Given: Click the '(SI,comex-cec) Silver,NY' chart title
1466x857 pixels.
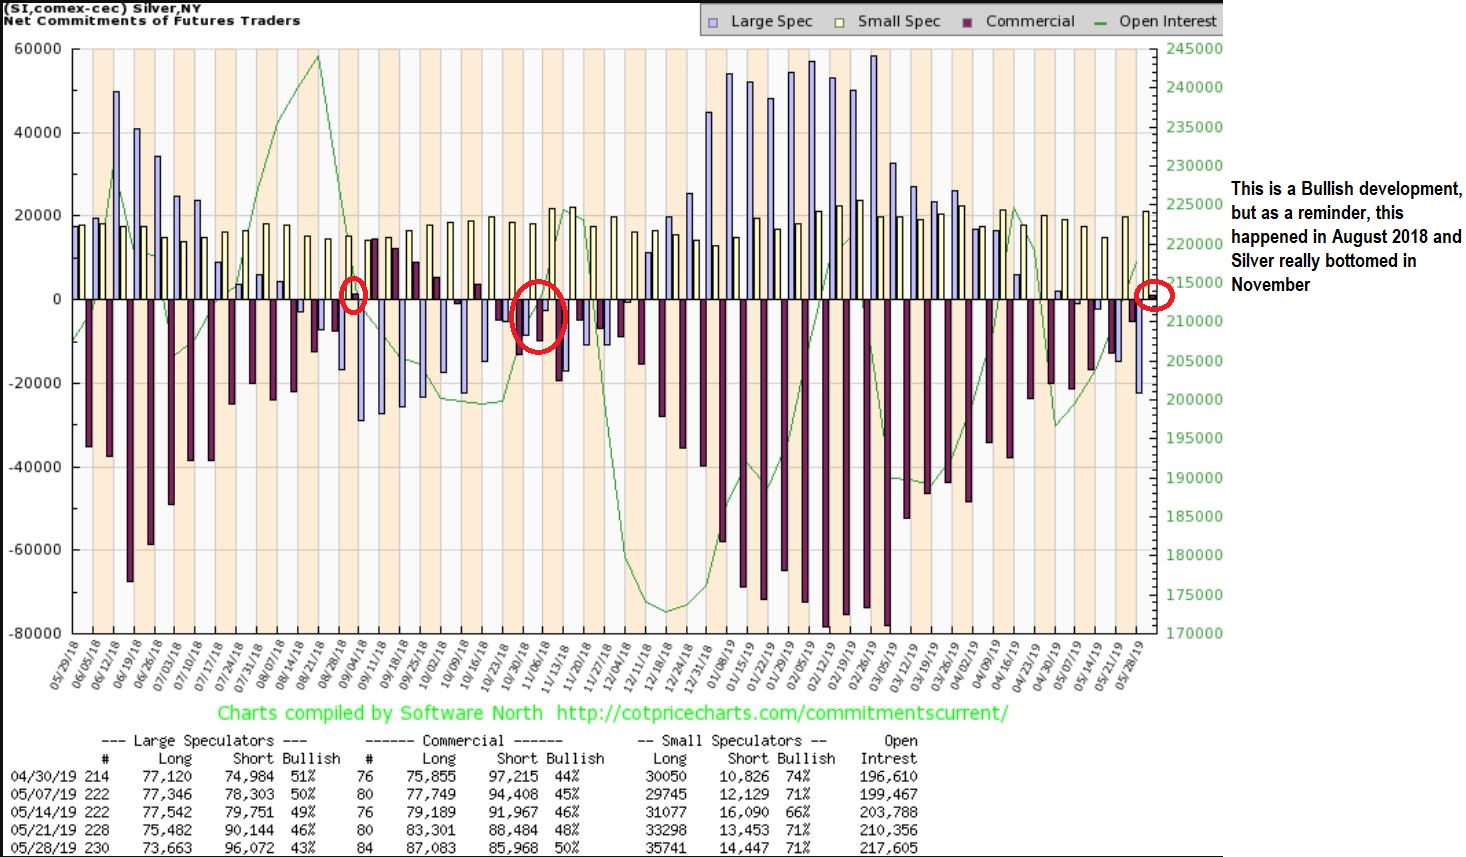Looking at the screenshot, I should pyautogui.click(x=102, y=8).
